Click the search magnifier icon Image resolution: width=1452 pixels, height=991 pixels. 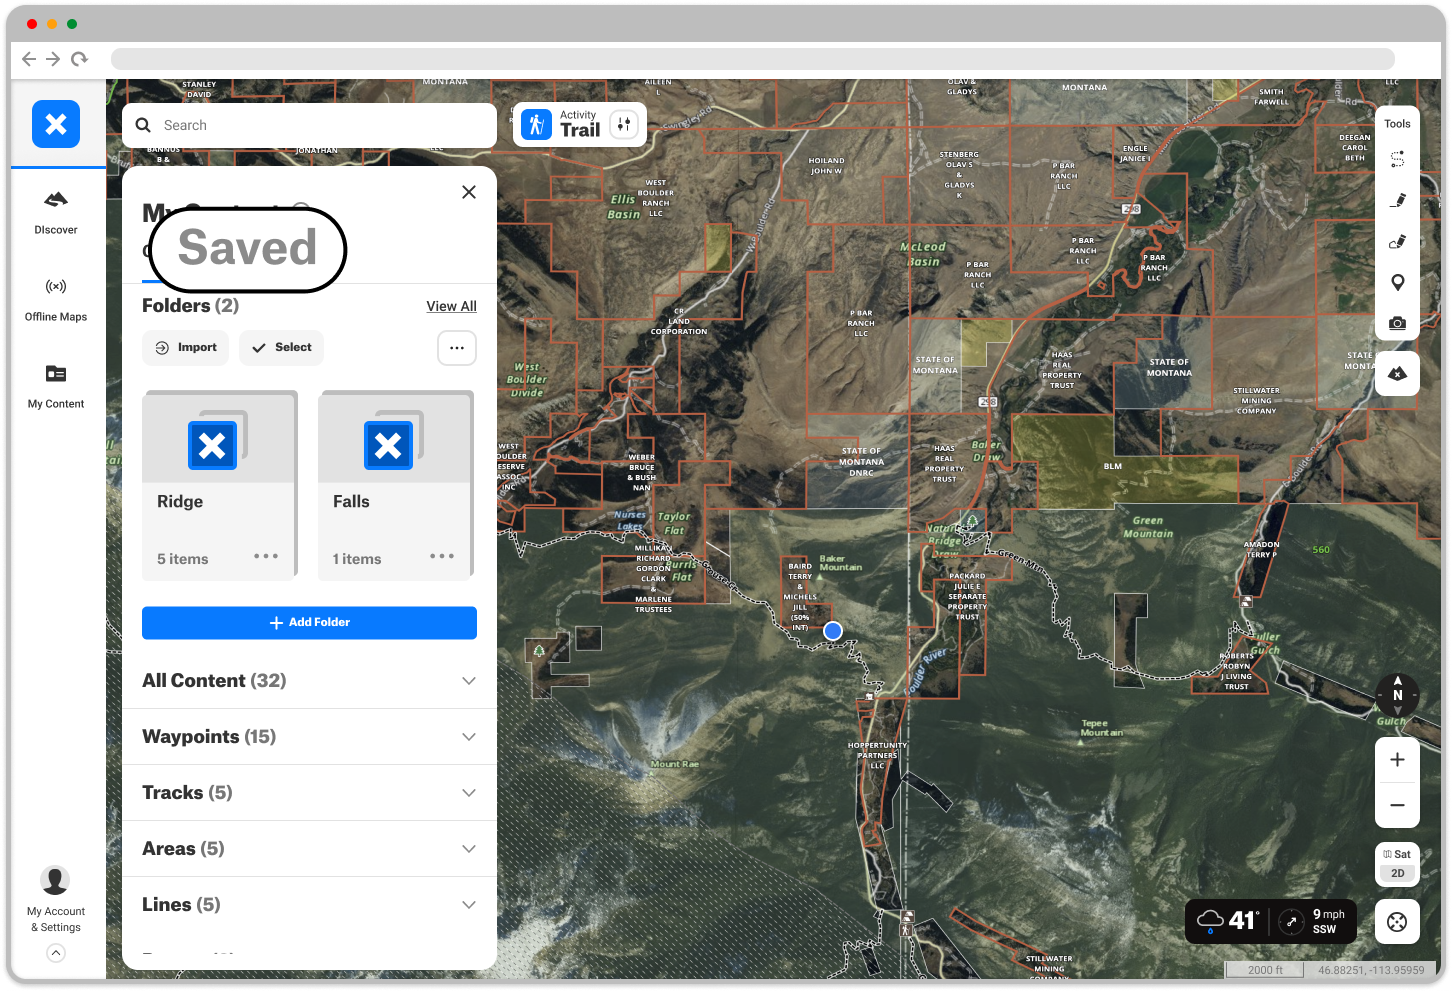(x=143, y=125)
